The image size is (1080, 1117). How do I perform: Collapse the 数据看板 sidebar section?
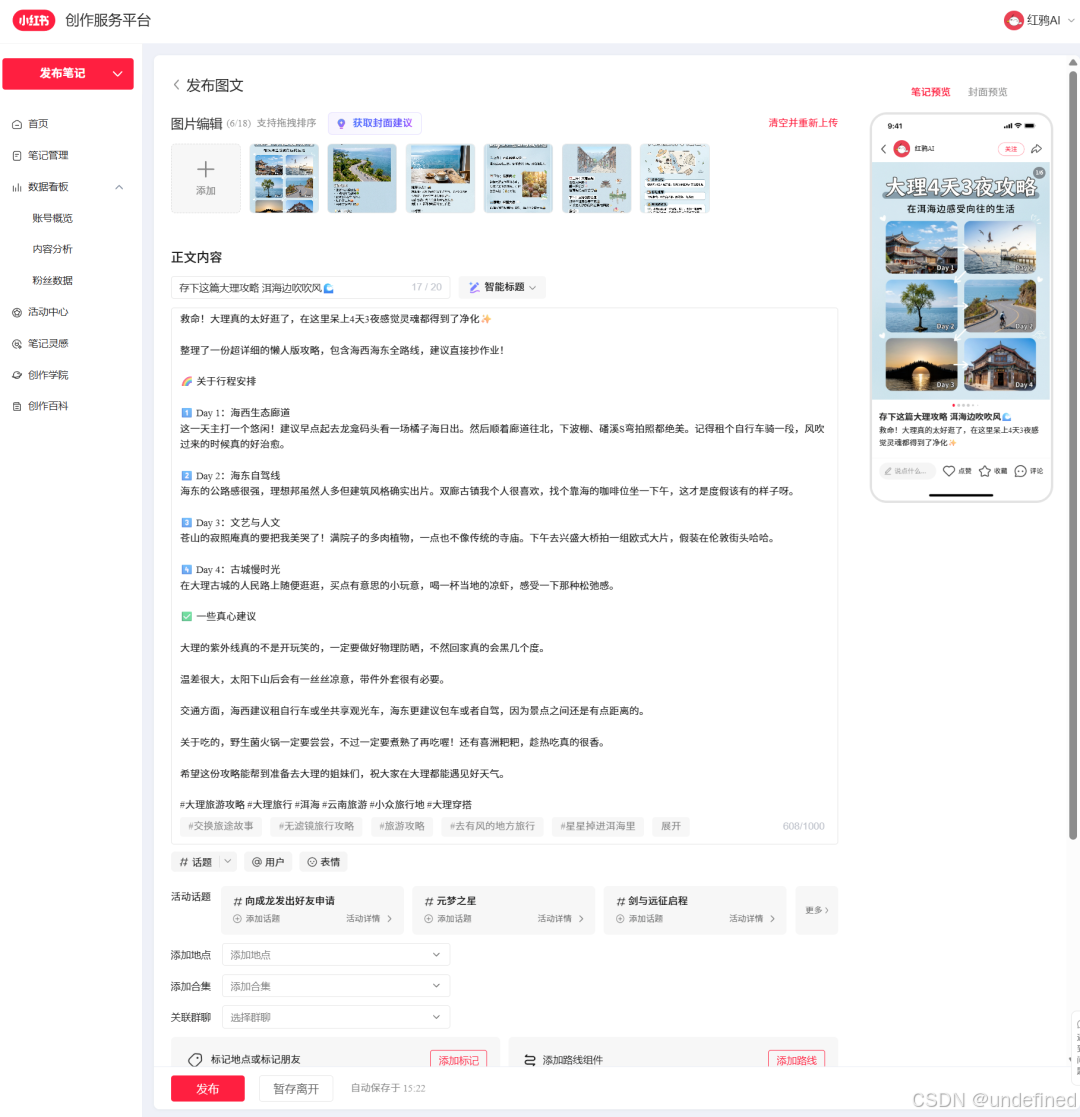(118, 186)
